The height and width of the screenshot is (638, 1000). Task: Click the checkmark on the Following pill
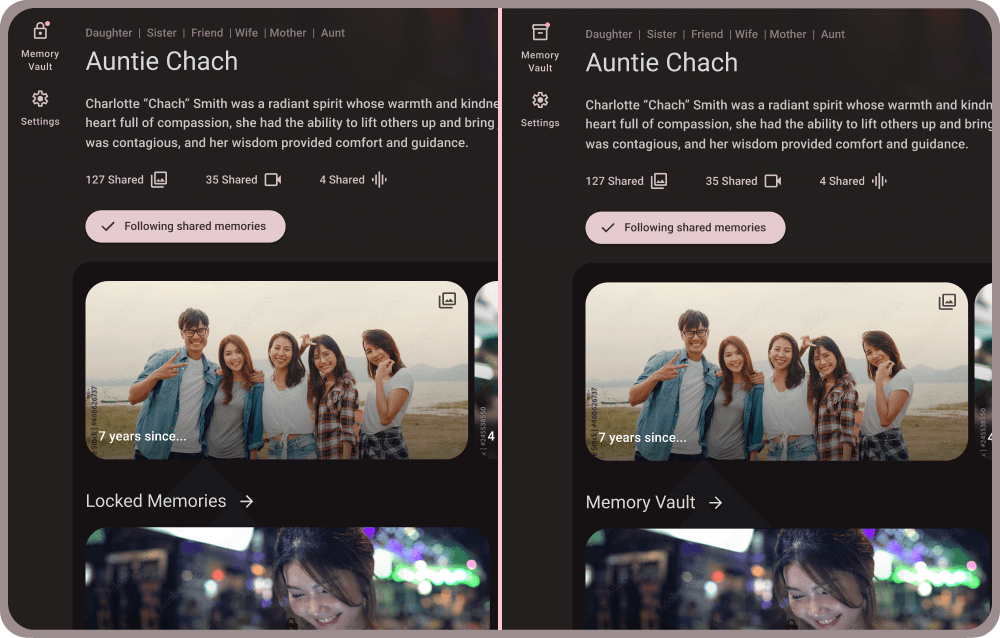[x=108, y=226]
